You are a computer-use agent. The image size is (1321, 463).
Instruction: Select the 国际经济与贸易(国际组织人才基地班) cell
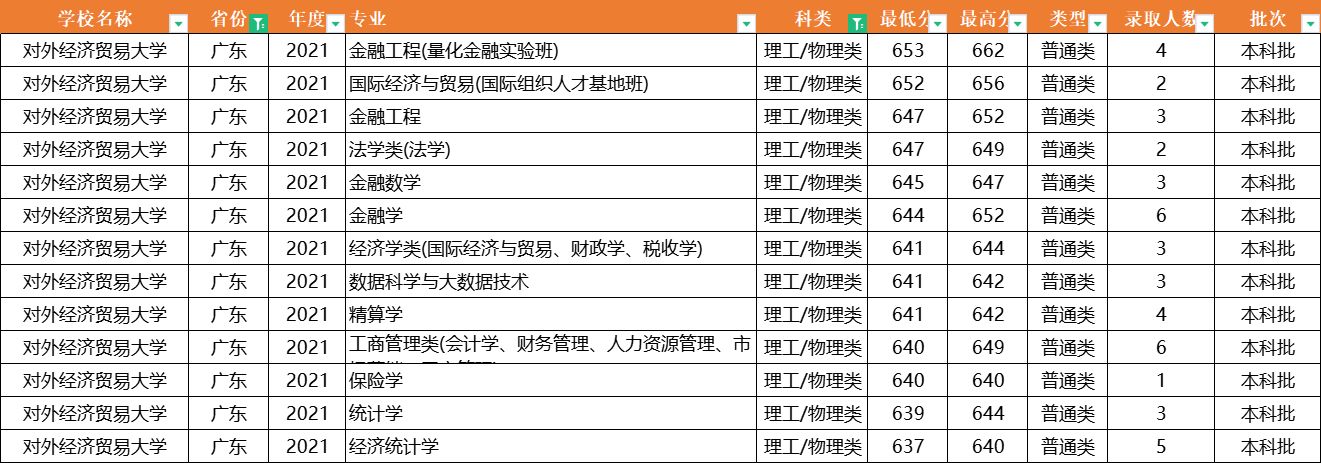coord(551,84)
